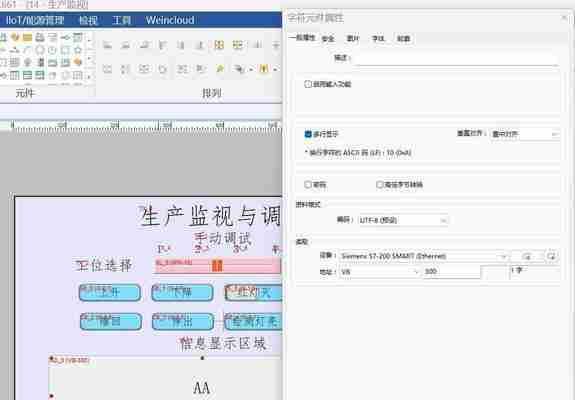Enable the 启用输入功能 checkbox
The image size is (575, 400).
coord(308,84)
